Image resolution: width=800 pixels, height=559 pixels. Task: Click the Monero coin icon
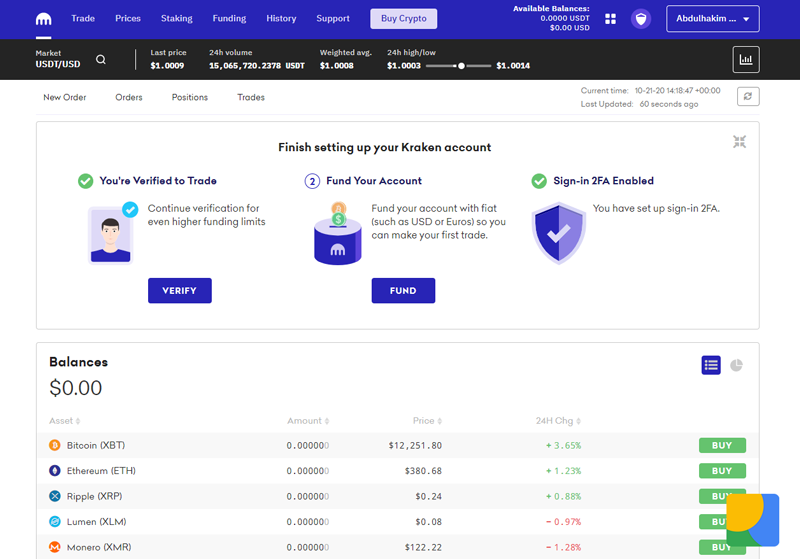55,547
